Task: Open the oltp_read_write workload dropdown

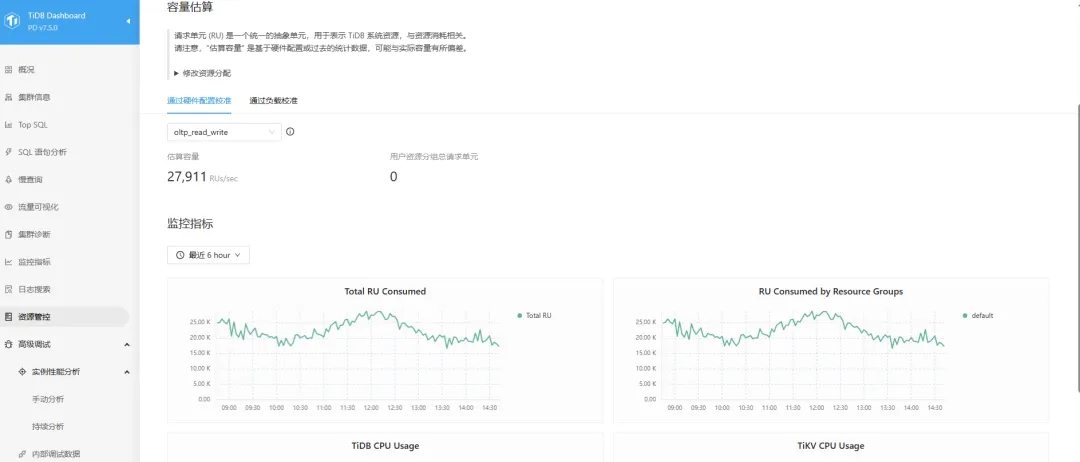Action: tap(224, 132)
